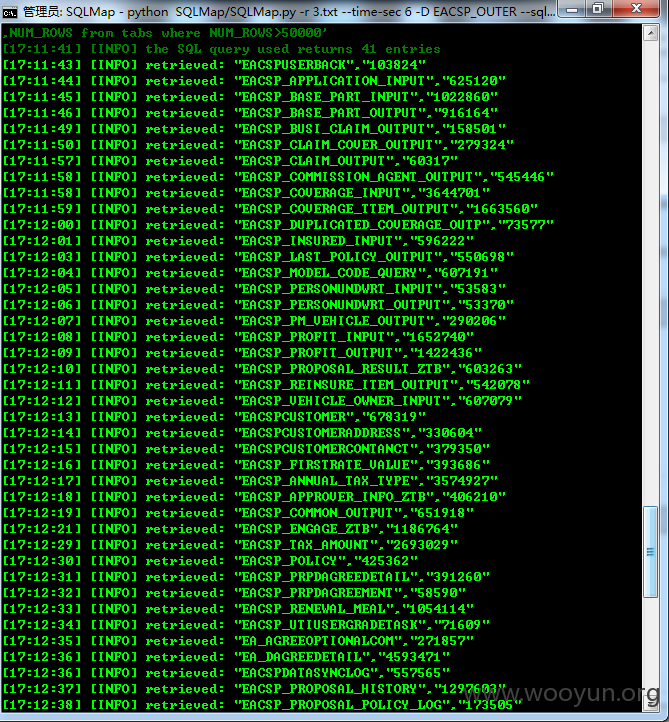Click the EACSP_DUPLICATED_COVERAGE_OUTP entry

point(278,225)
